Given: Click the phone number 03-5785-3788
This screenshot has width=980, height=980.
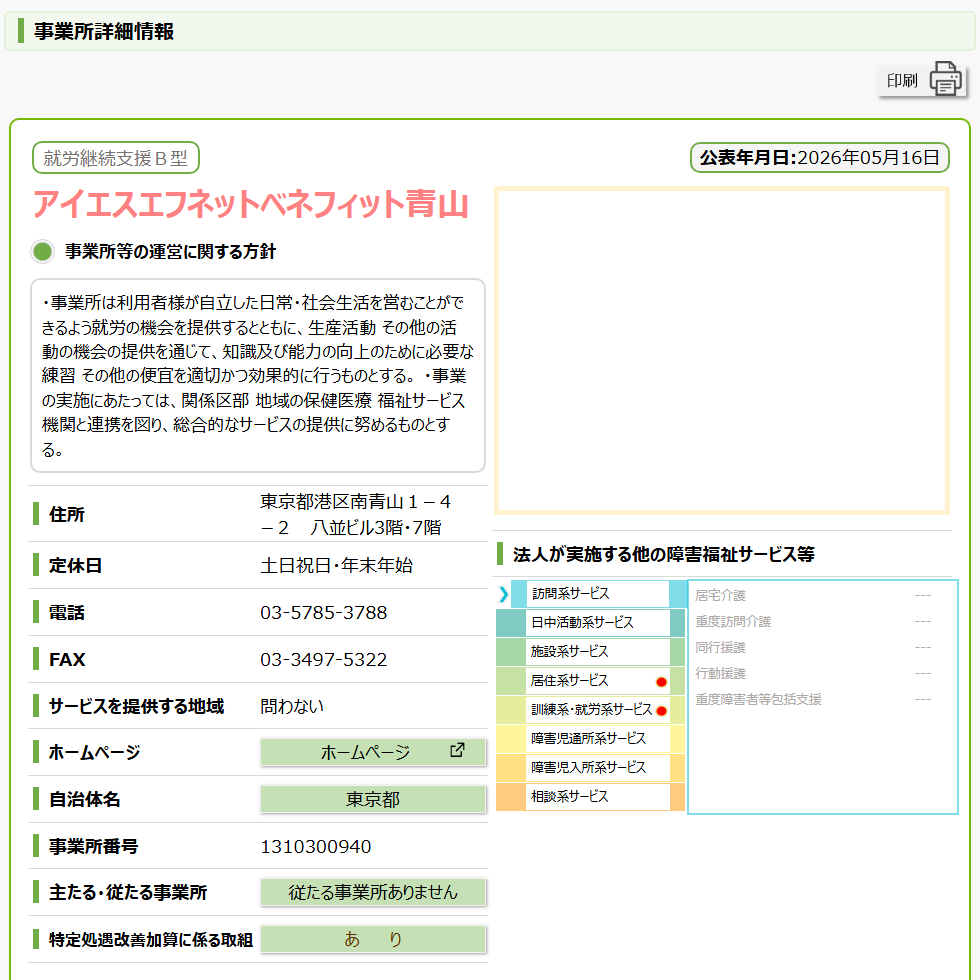Looking at the screenshot, I should click(324, 612).
